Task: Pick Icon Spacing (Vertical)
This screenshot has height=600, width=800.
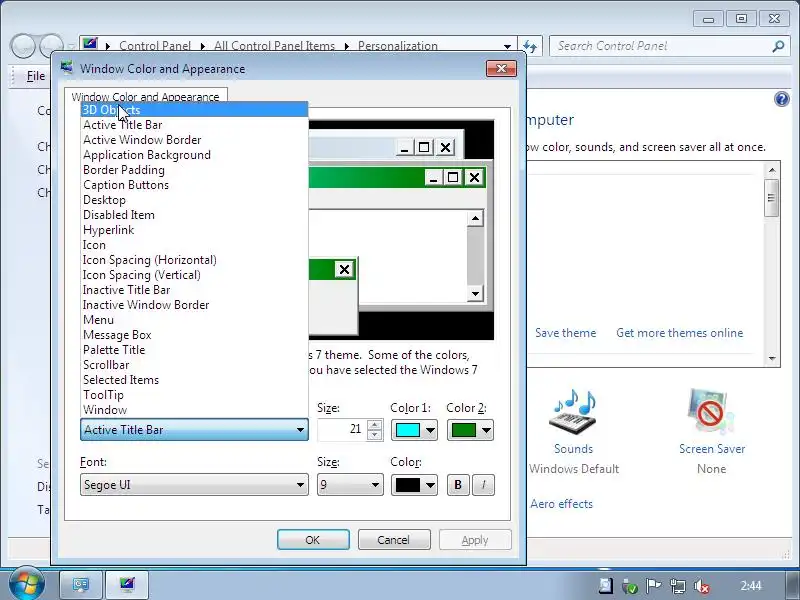Action: pos(194,275)
